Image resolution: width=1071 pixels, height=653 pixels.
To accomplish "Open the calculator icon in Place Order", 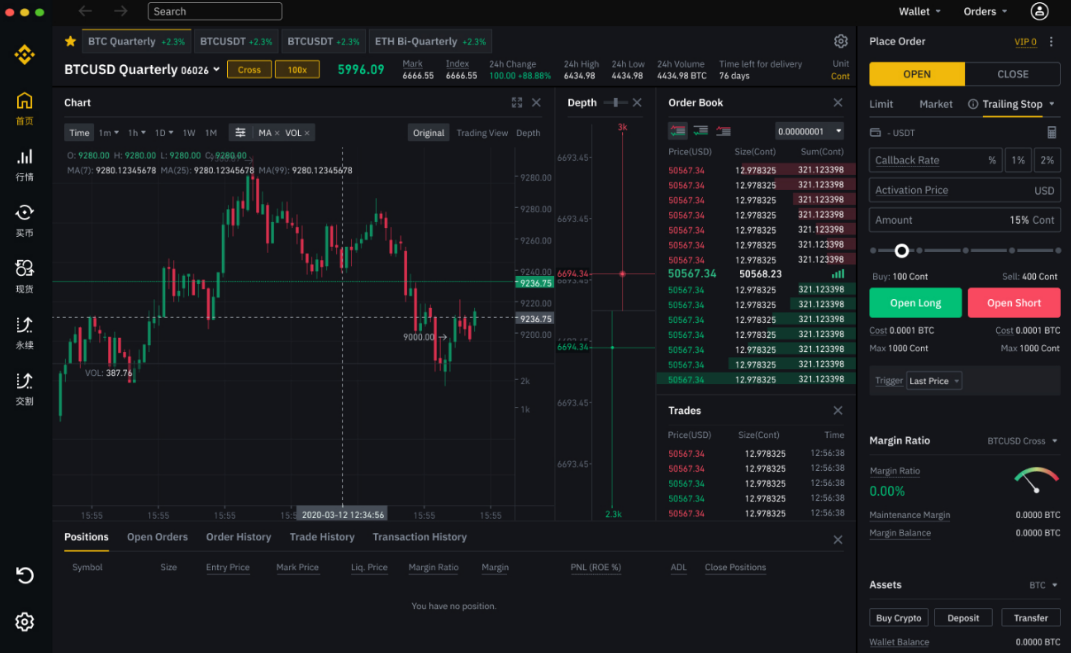I will tap(1052, 133).
